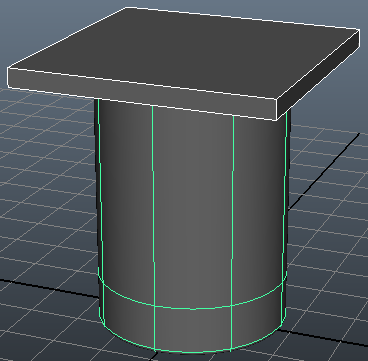Viewport: 368px width, 361px height.
Task: Pick the slab's far-left corner vertex
Action: click(x=8, y=68)
